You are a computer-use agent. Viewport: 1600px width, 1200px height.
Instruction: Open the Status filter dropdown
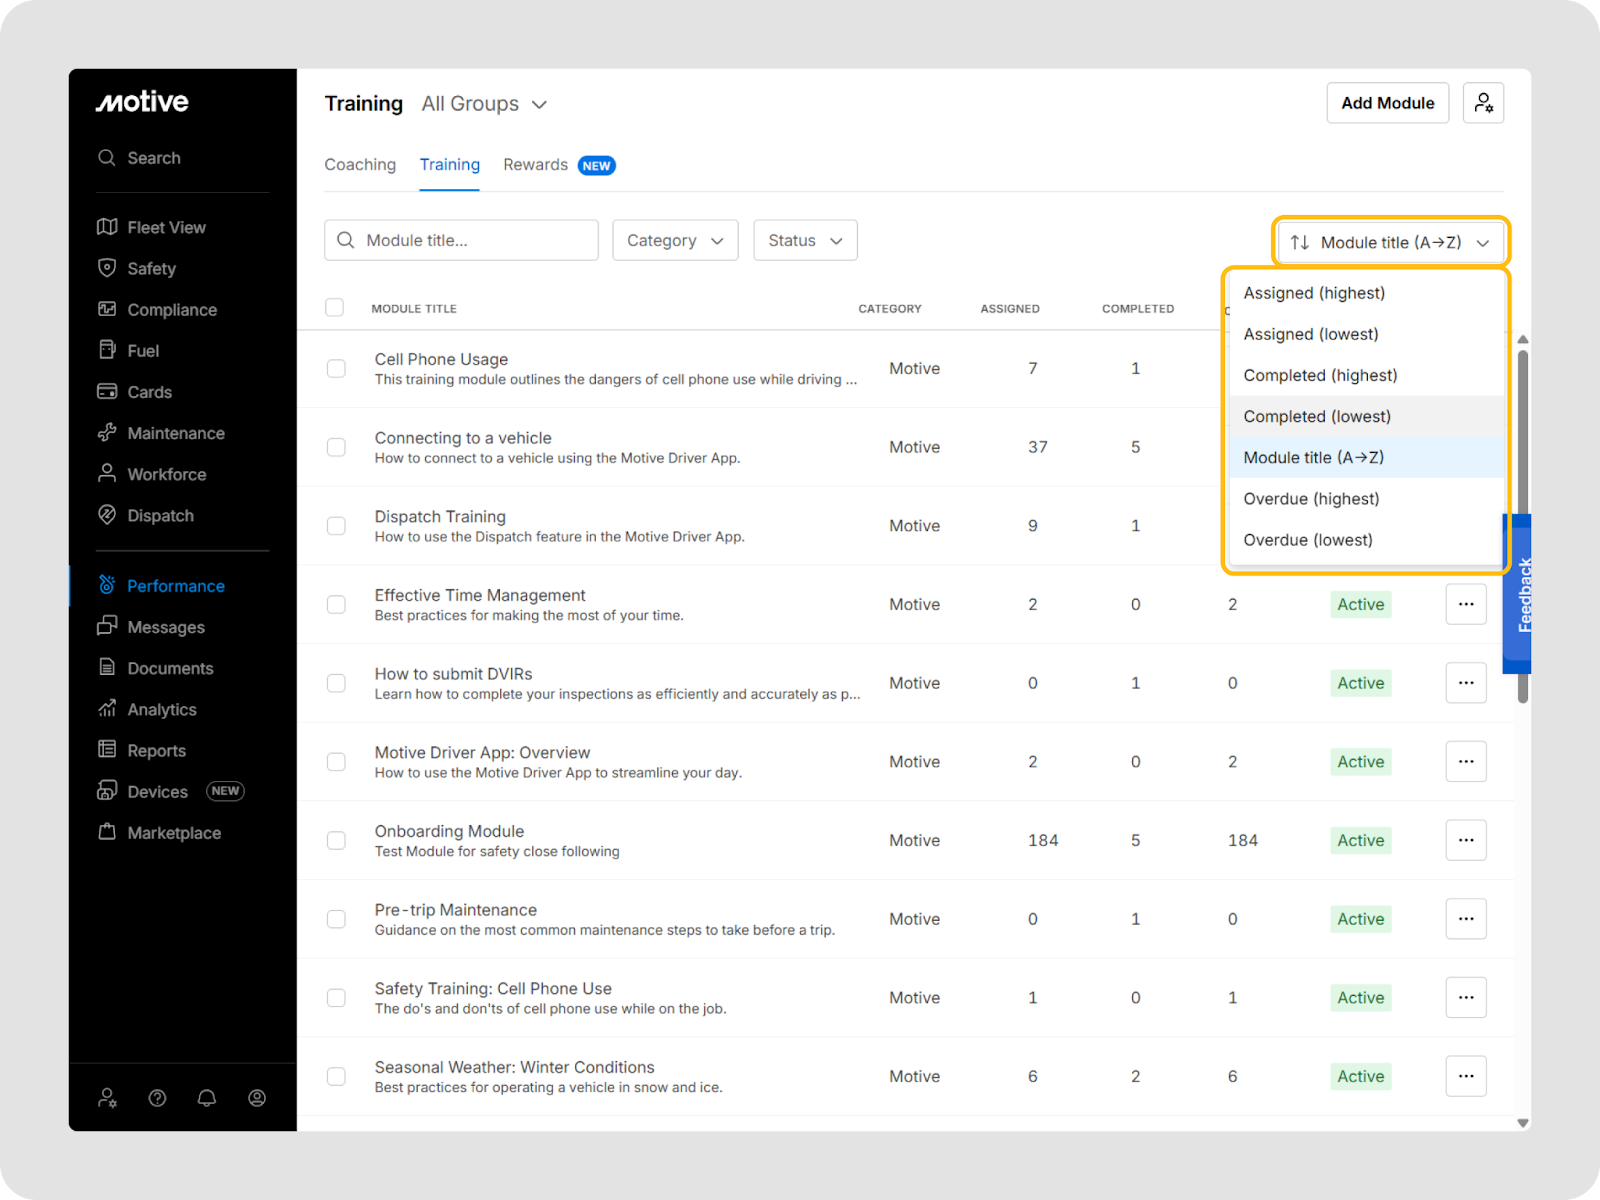[x=805, y=241]
